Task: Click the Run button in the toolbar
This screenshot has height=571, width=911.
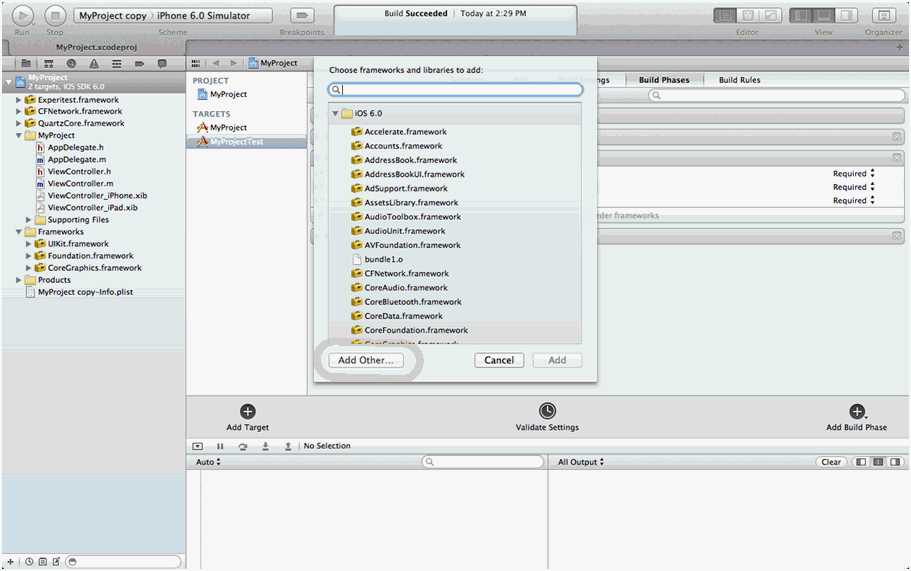Action: [x=22, y=16]
